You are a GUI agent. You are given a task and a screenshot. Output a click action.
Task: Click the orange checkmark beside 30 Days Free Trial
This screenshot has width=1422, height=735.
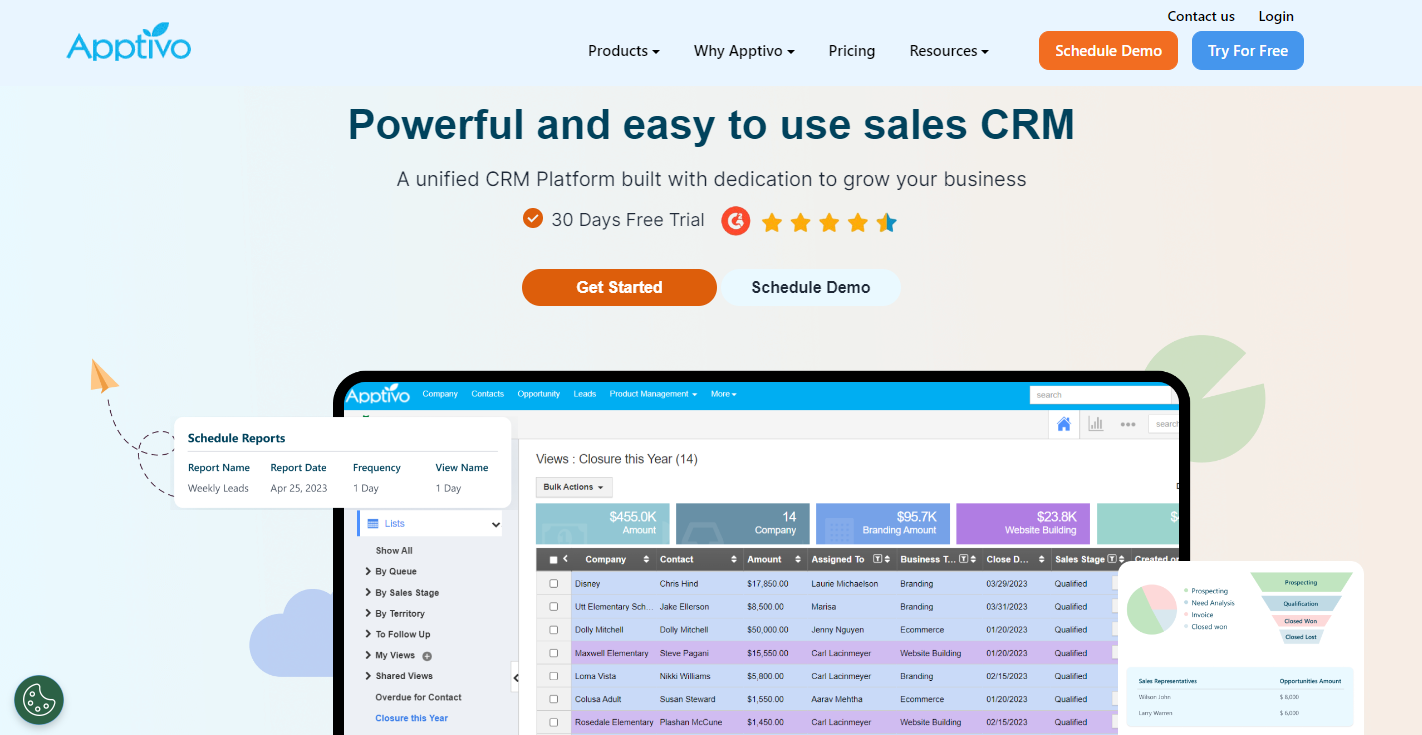coord(533,218)
